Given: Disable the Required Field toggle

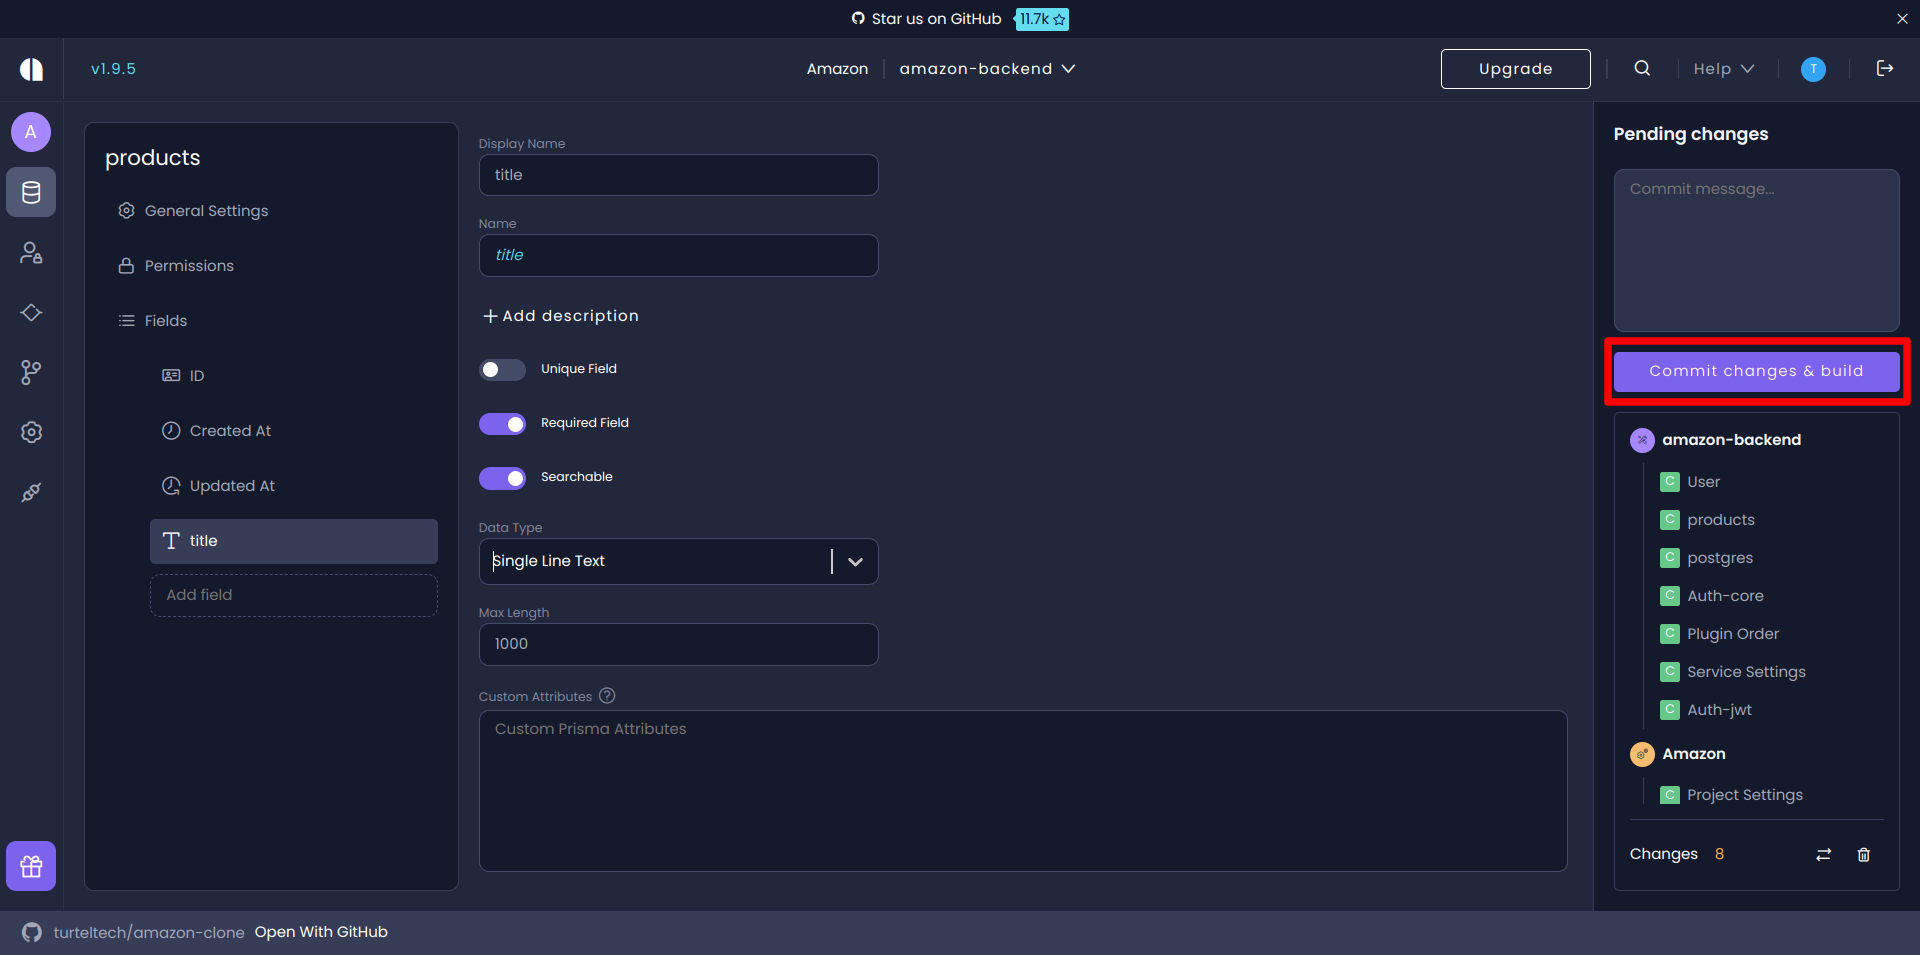Looking at the screenshot, I should (x=502, y=423).
